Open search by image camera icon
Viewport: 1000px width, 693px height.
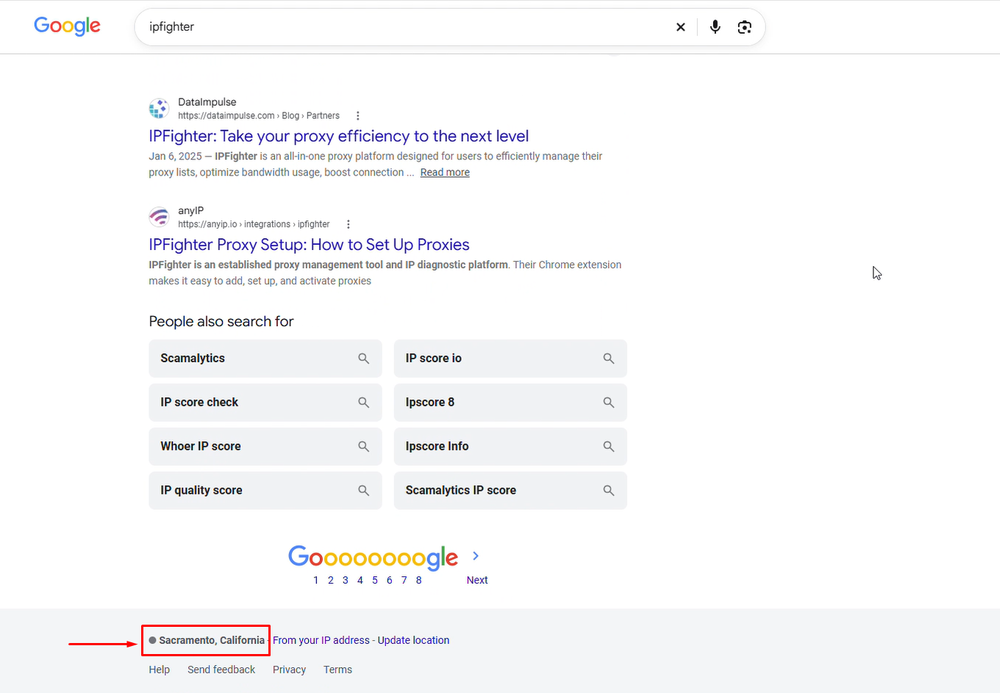[744, 27]
